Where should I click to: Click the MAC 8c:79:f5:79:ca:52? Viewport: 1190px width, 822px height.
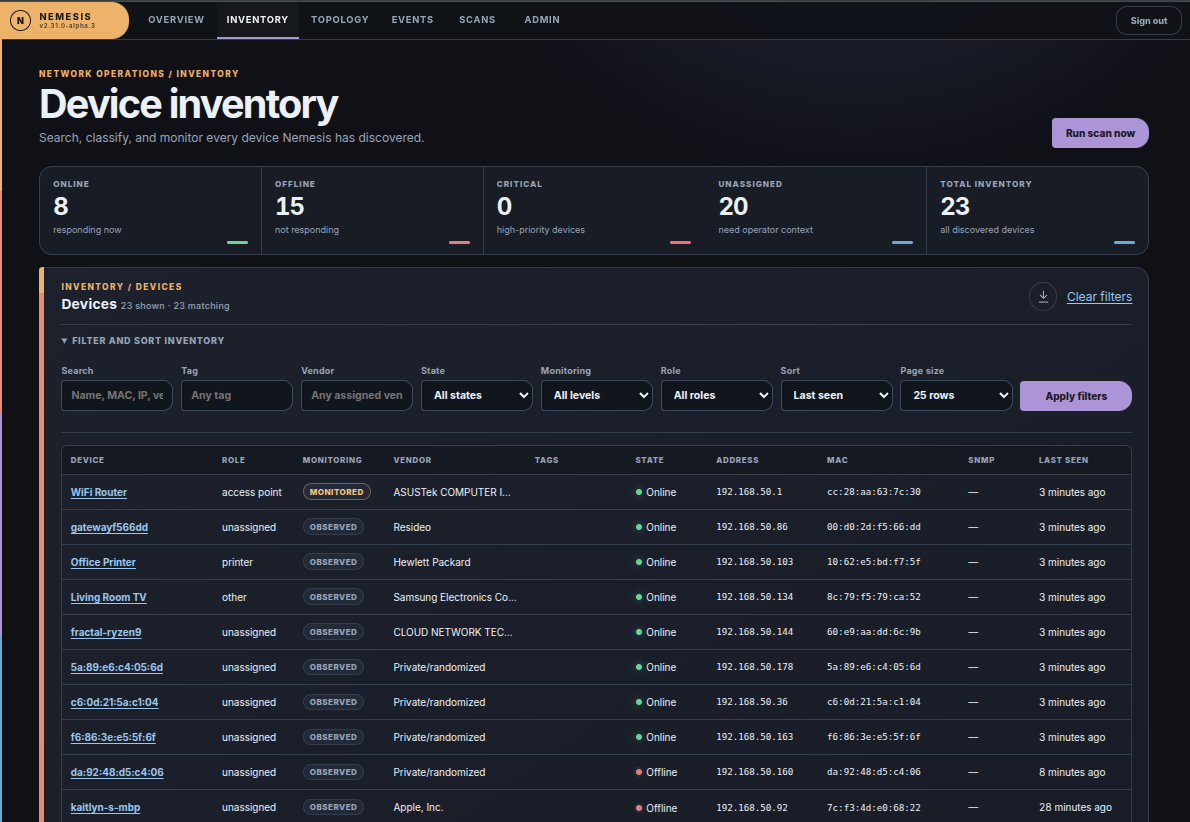[x=874, y=597]
